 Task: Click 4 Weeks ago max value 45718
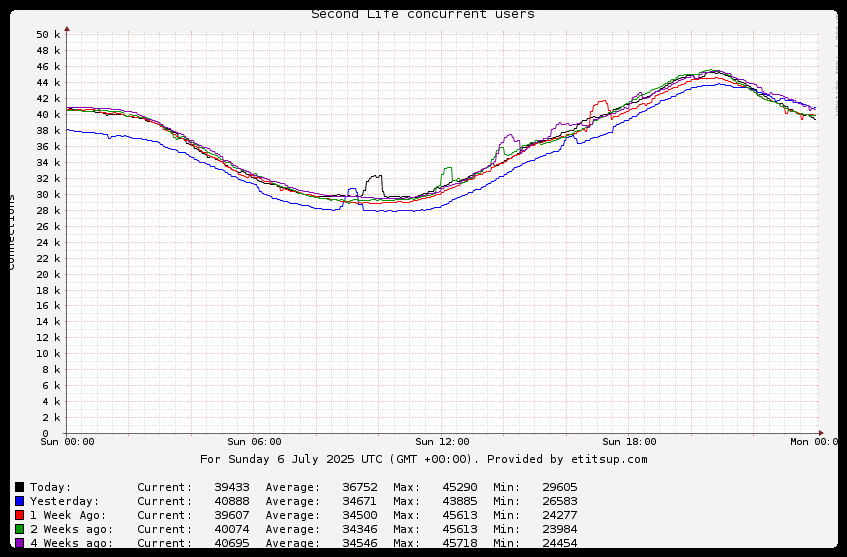tap(460, 543)
